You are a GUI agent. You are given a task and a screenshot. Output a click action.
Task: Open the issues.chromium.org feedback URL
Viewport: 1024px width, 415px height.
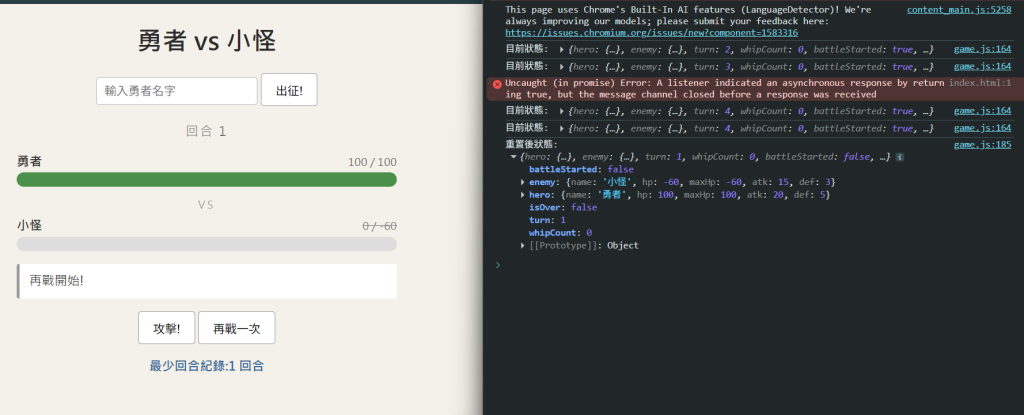[x=651, y=33]
